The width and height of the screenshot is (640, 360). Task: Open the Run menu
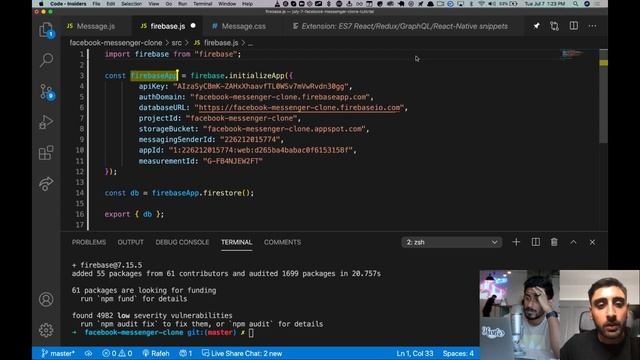(182, 4)
